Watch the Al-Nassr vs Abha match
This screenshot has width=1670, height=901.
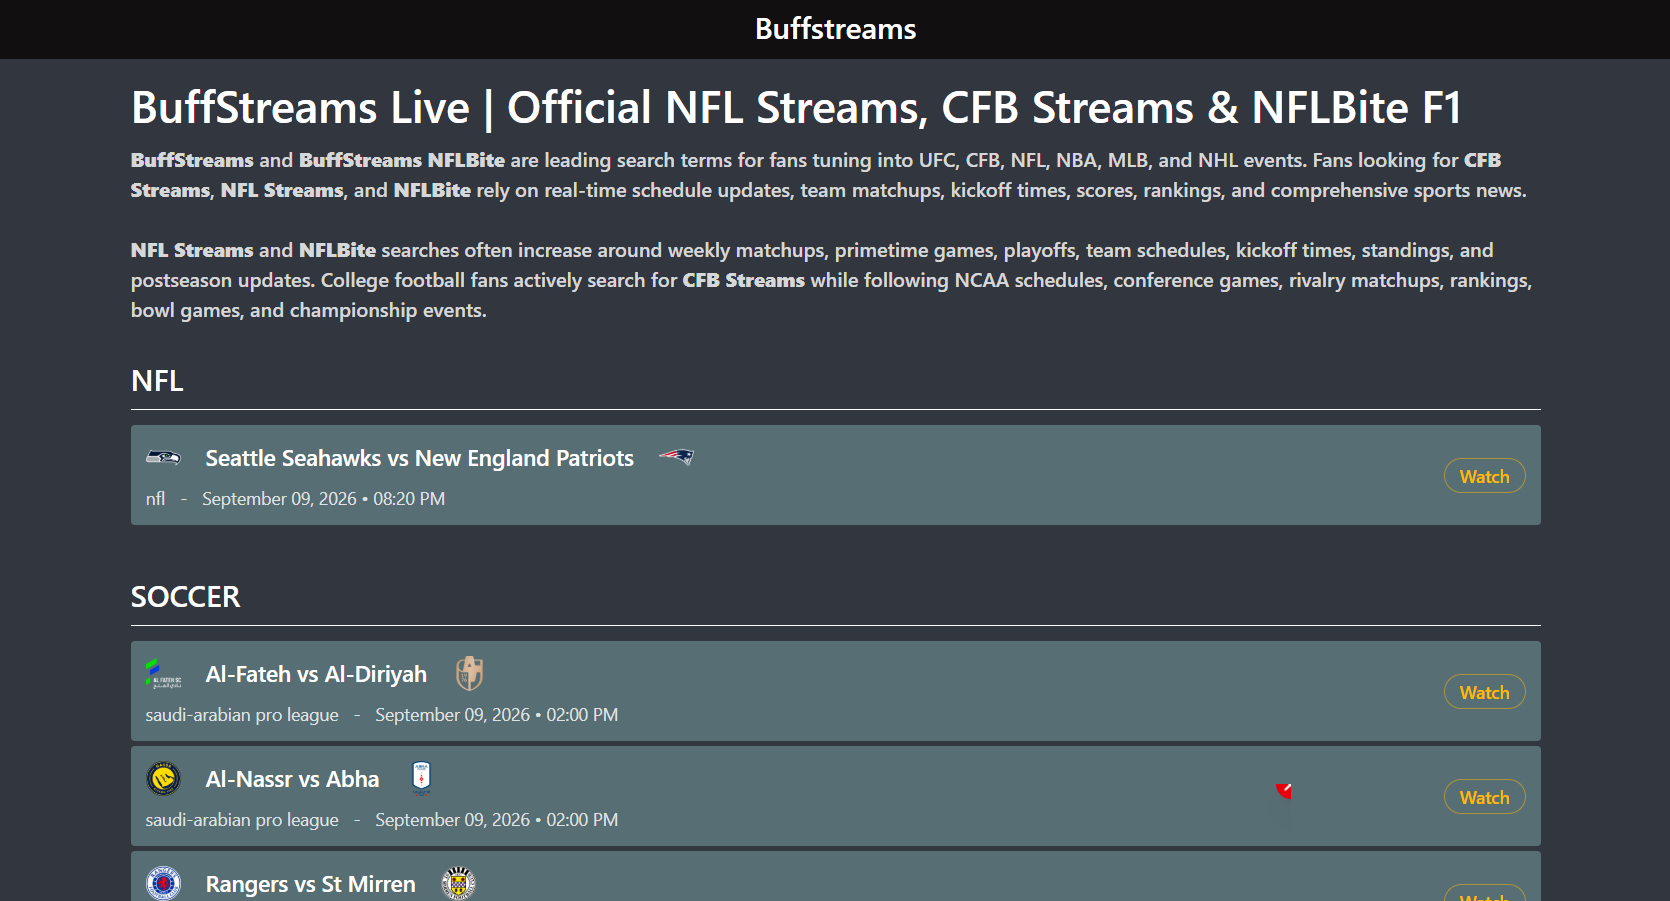tap(1484, 797)
